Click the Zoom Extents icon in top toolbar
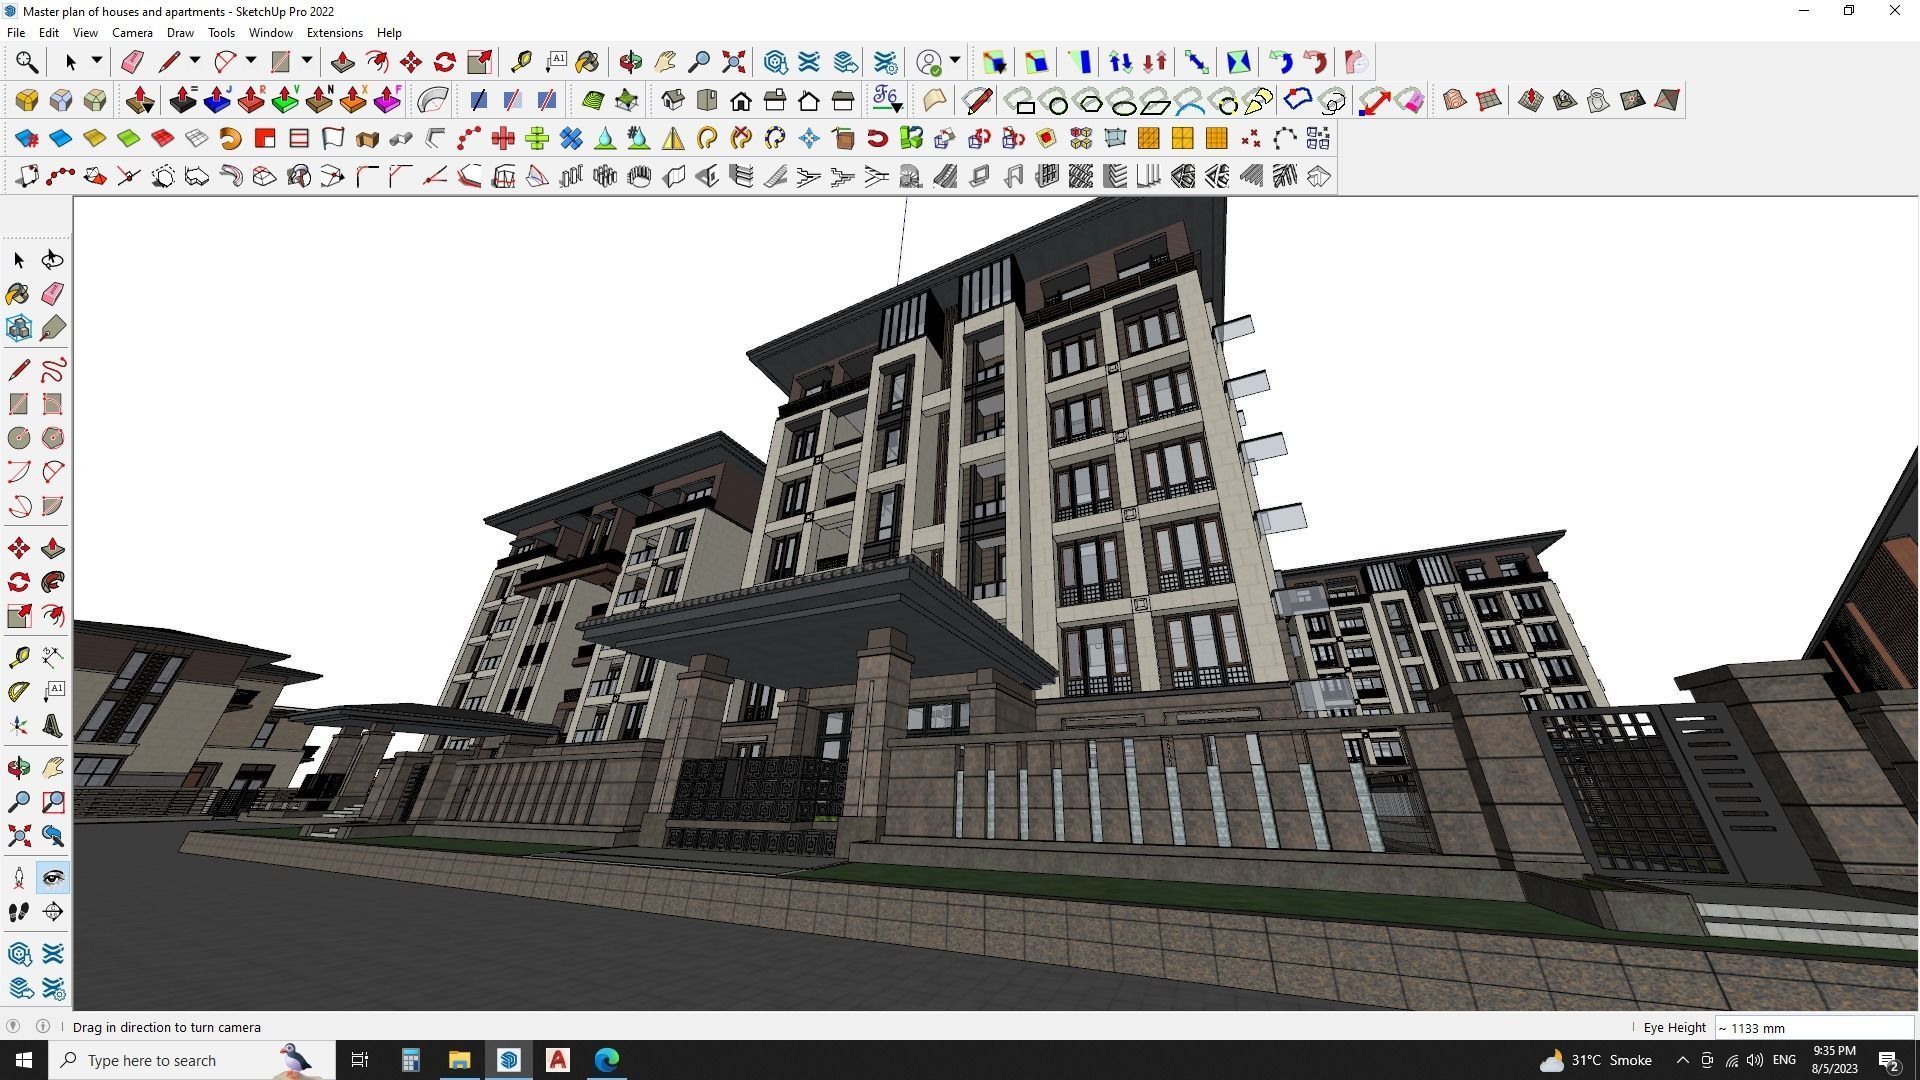The width and height of the screenshot is (1920, 1080). pyautogui.click(x=734, y=62)
